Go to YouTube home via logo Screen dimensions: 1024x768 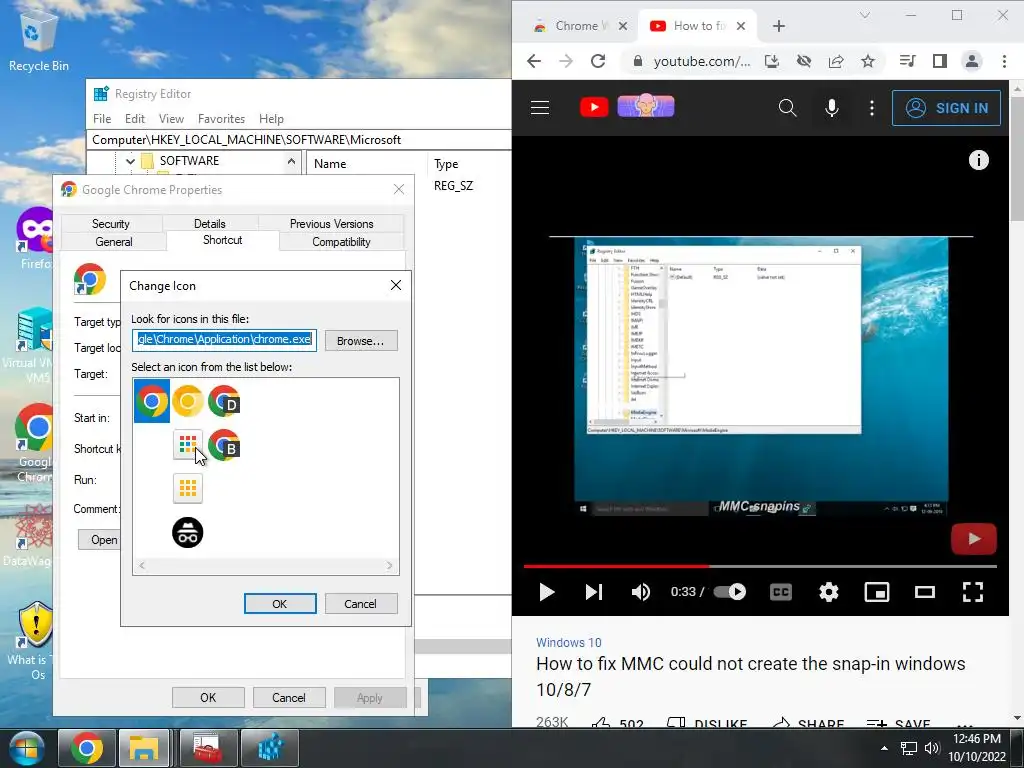tap(594, 107)
